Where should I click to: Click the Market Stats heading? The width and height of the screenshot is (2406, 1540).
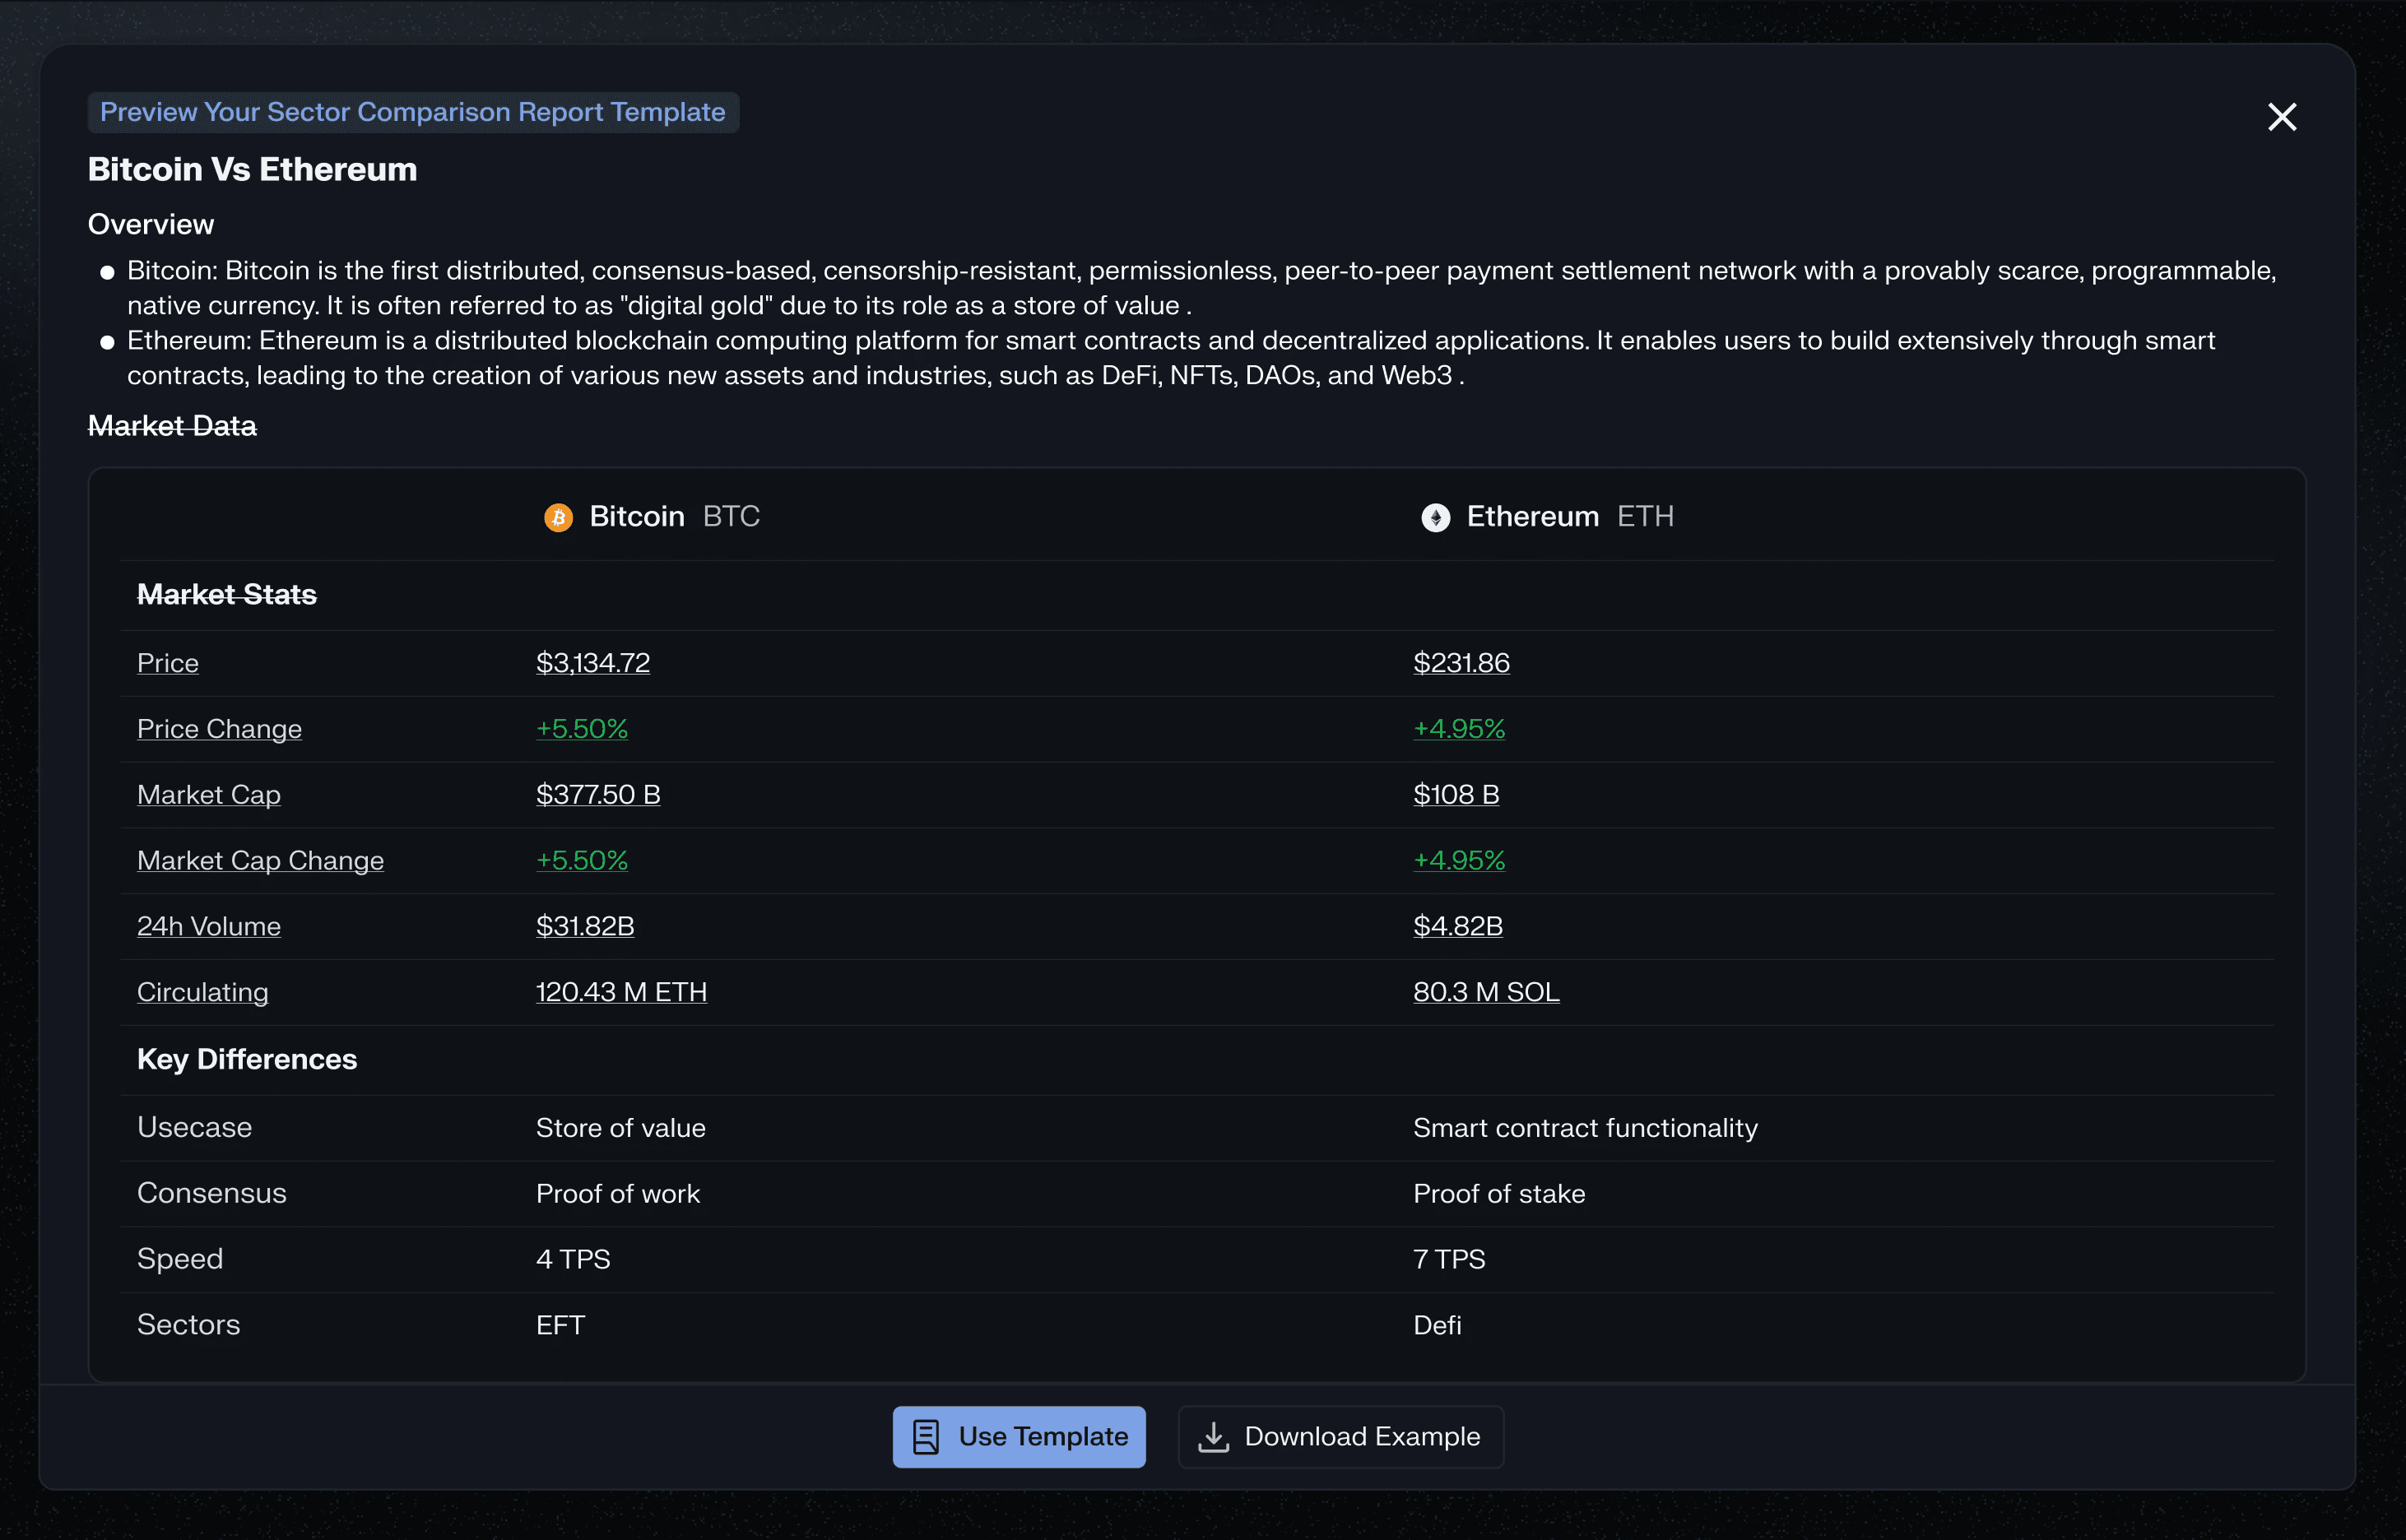226,595
